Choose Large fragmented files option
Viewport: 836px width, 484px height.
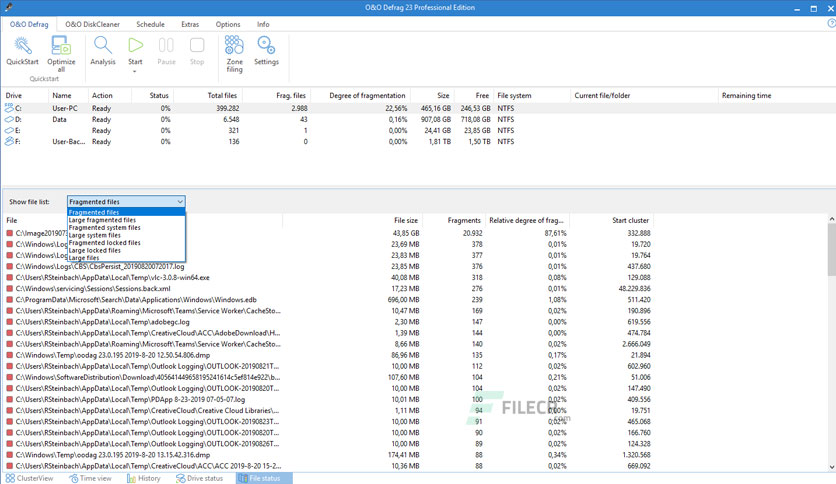(126, 220)
